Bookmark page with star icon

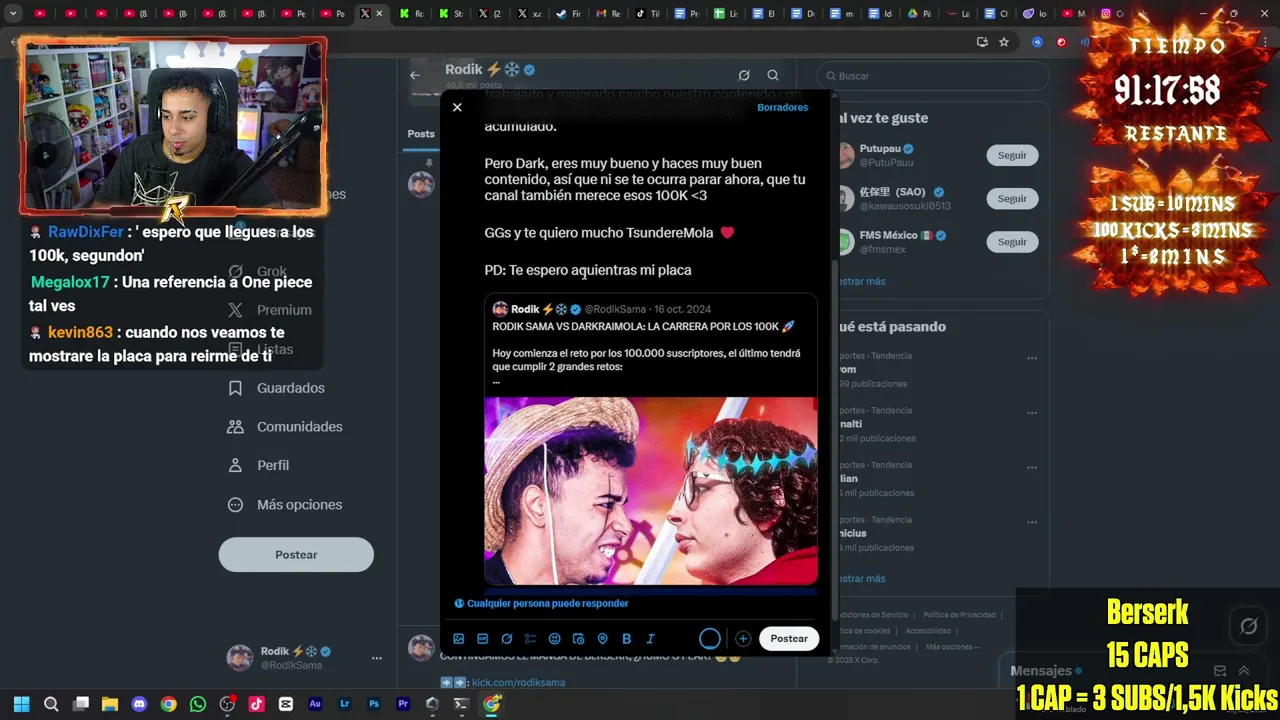point(1004,42)
